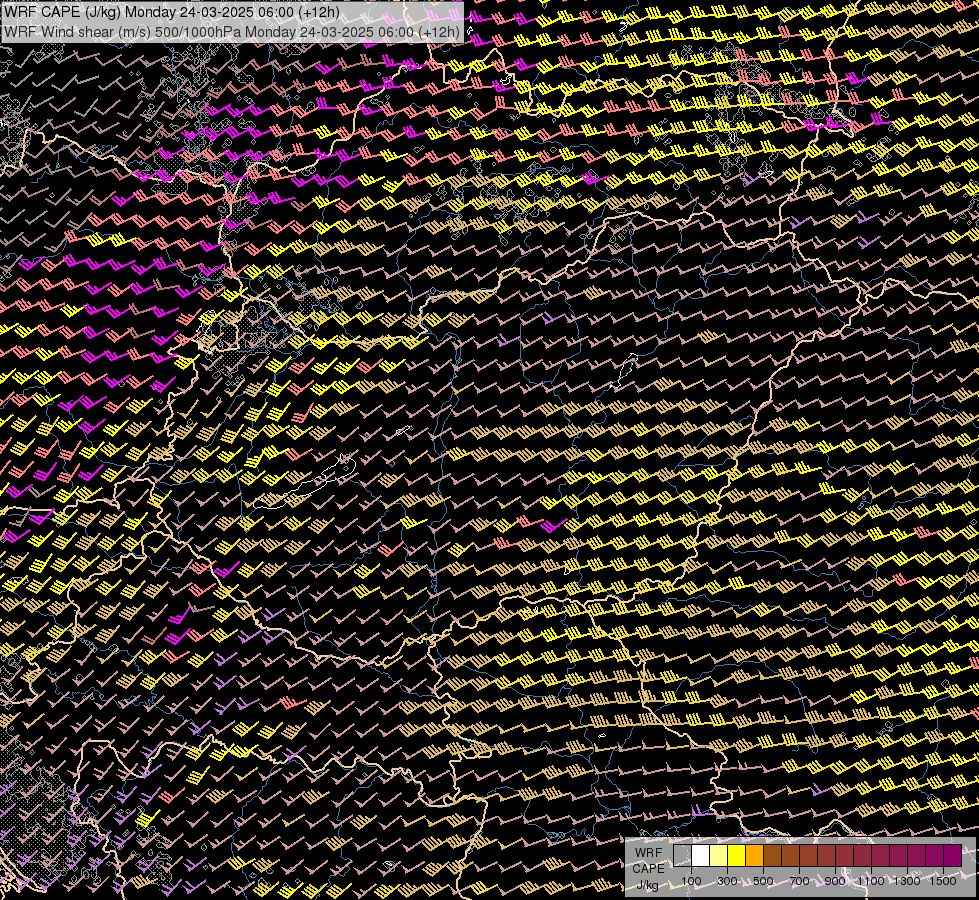Click the 'WRF CAPE (J/kg)' title line
Screen dimensions: 979x900
[x=172, y=12]
